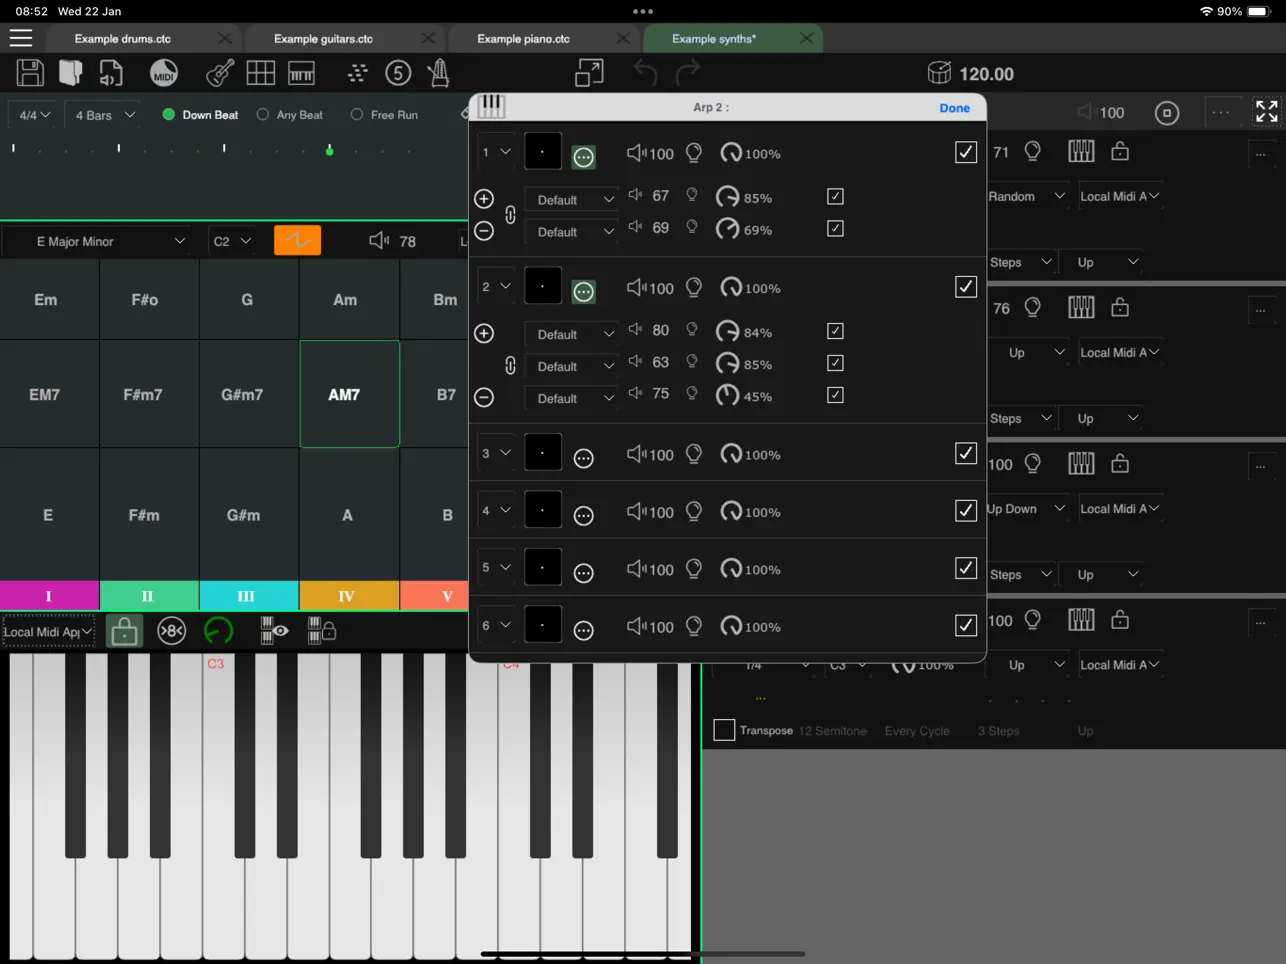The width and height of the screenshot is (1286, 964).
Task: Play the Em chord pad
Action: click(47, 299)
